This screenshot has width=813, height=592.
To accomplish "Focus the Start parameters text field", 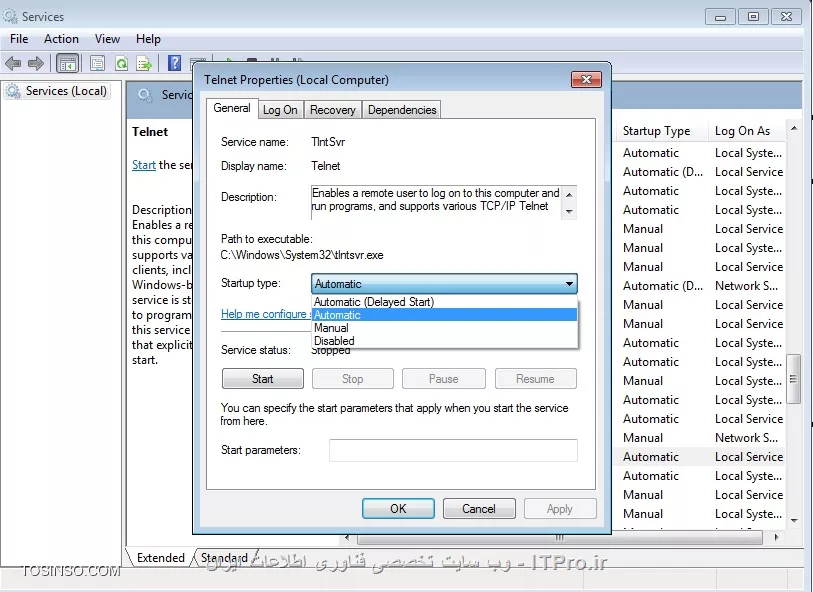I will click(453, 450).
